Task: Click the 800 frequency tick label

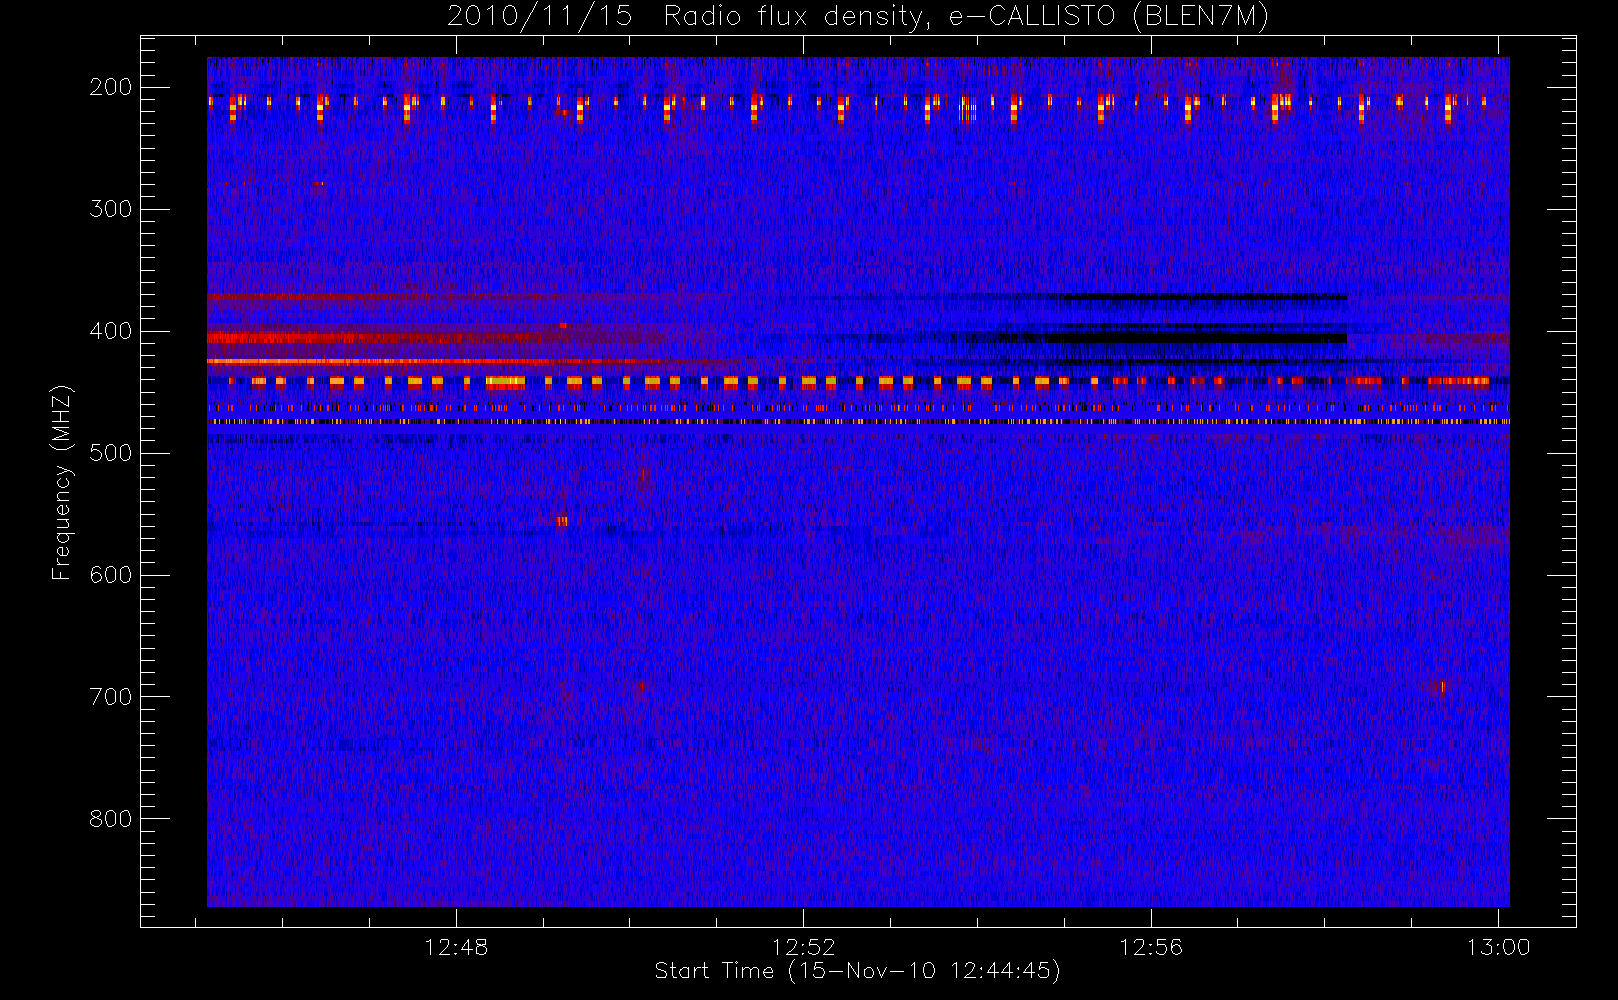Action: [x=111, y=819]
